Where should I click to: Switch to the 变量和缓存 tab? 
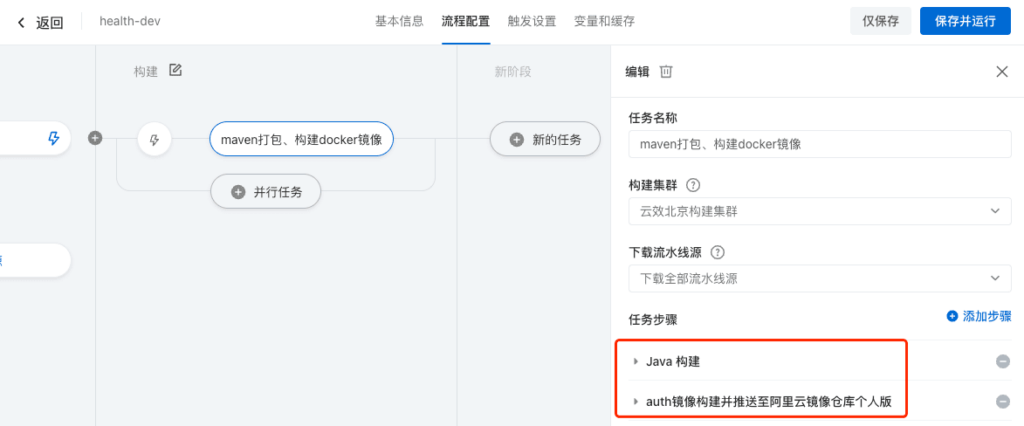point(604,22)
